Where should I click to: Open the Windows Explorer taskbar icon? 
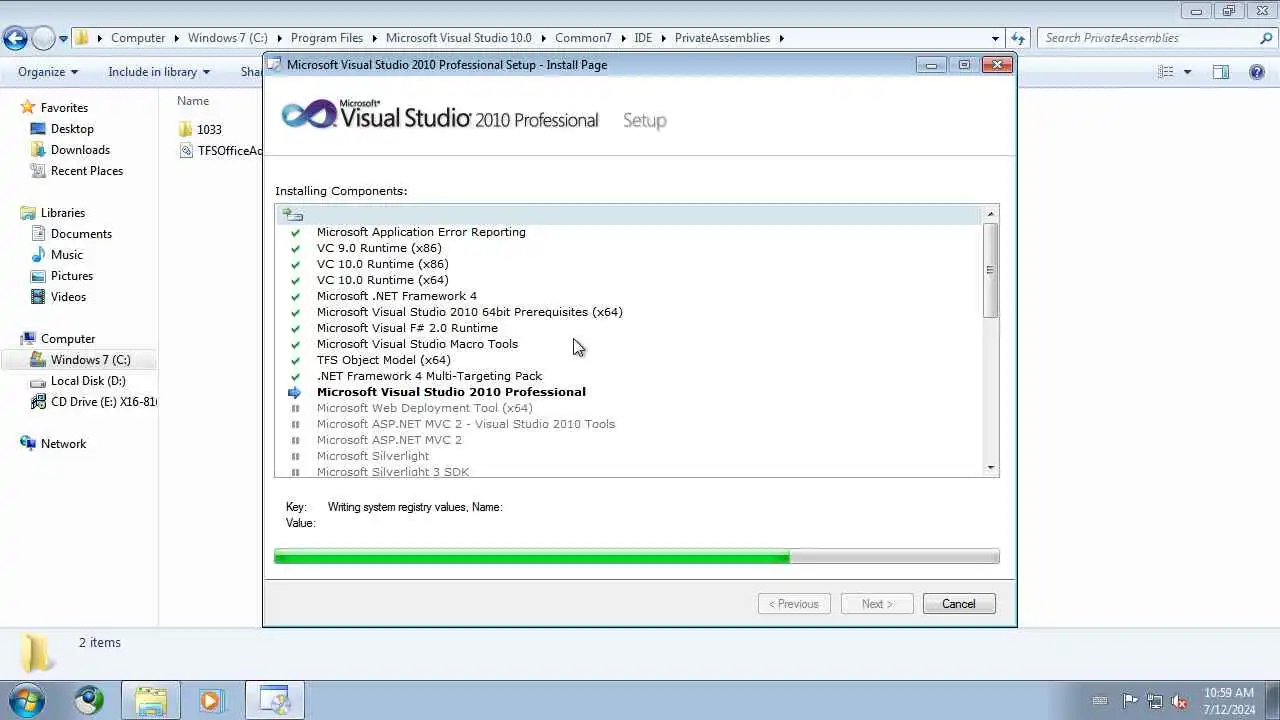pos(151,701)
